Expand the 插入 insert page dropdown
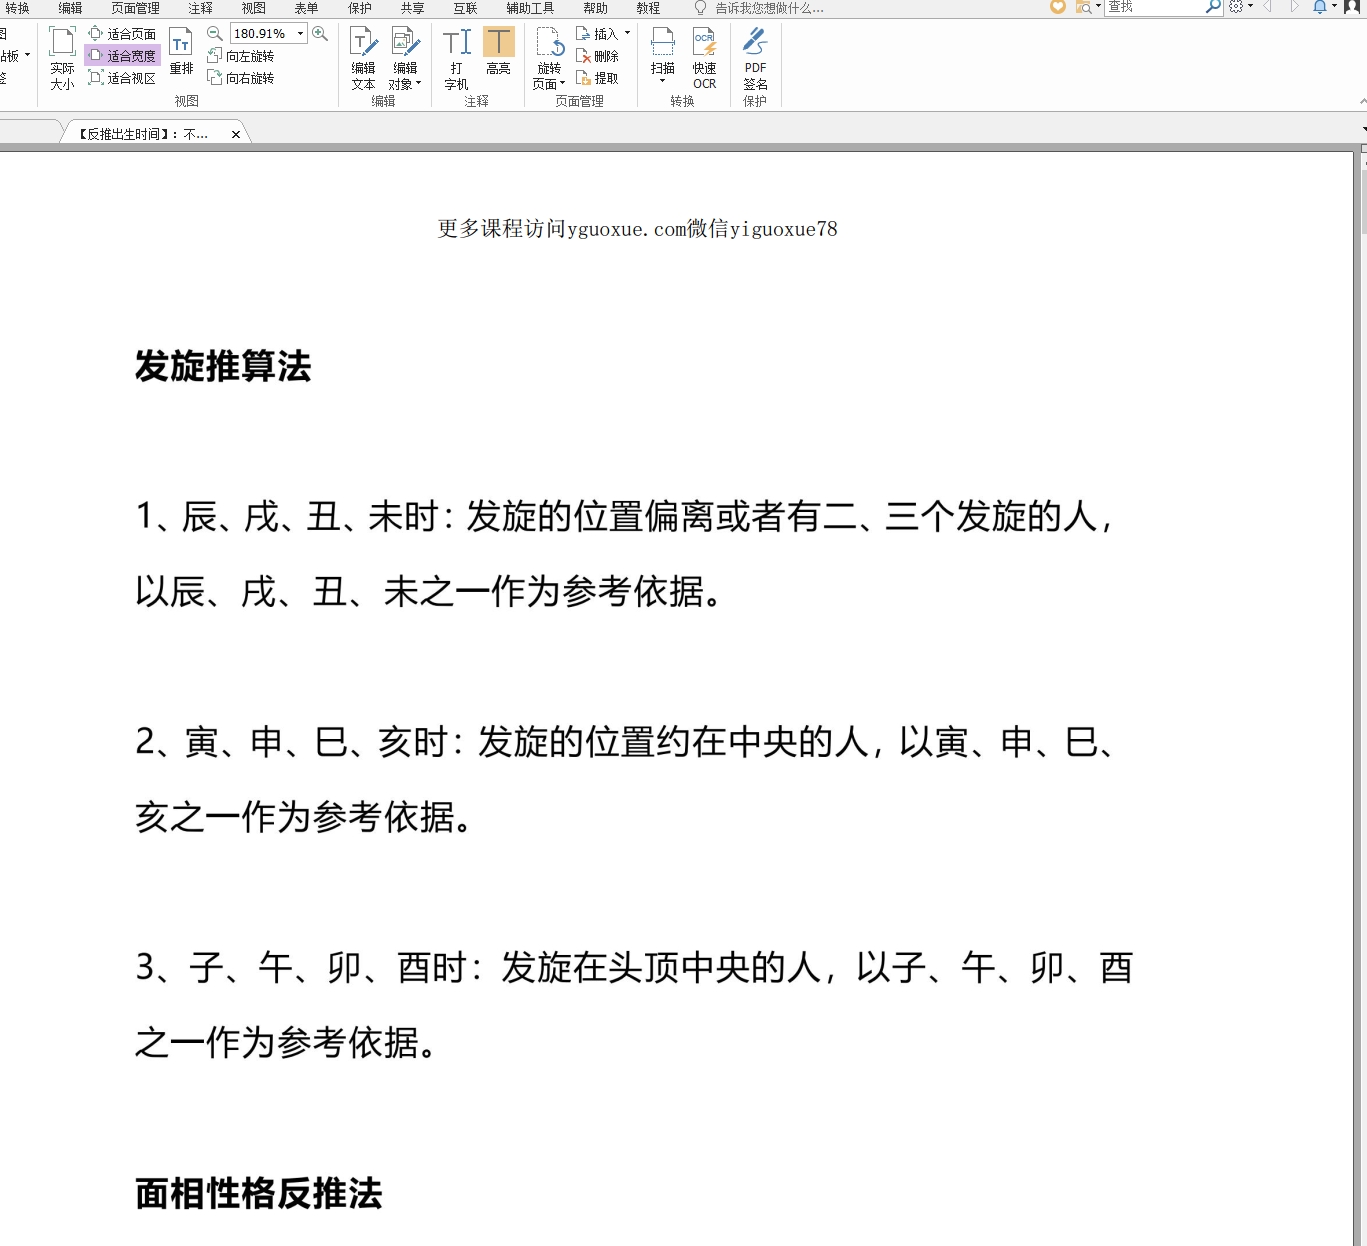Screen dimensions: 1367x1246 click(627, 34)
